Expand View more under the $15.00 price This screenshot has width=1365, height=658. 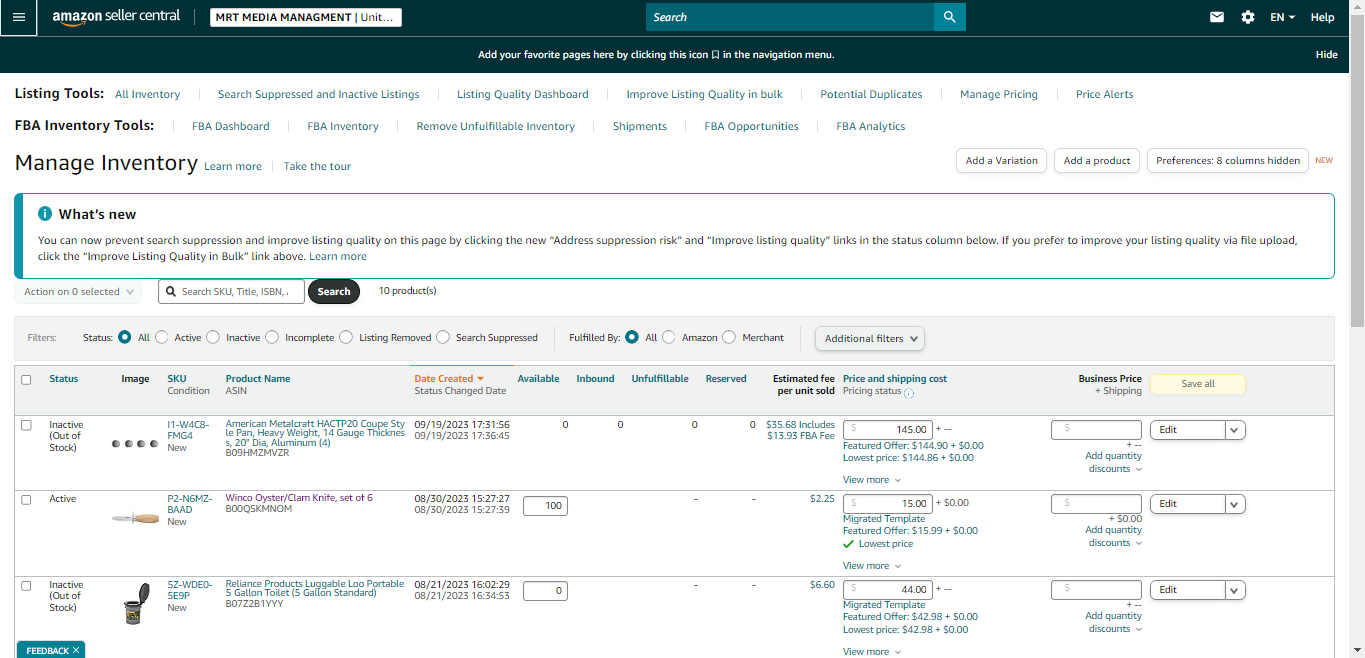tap(872, 566)
